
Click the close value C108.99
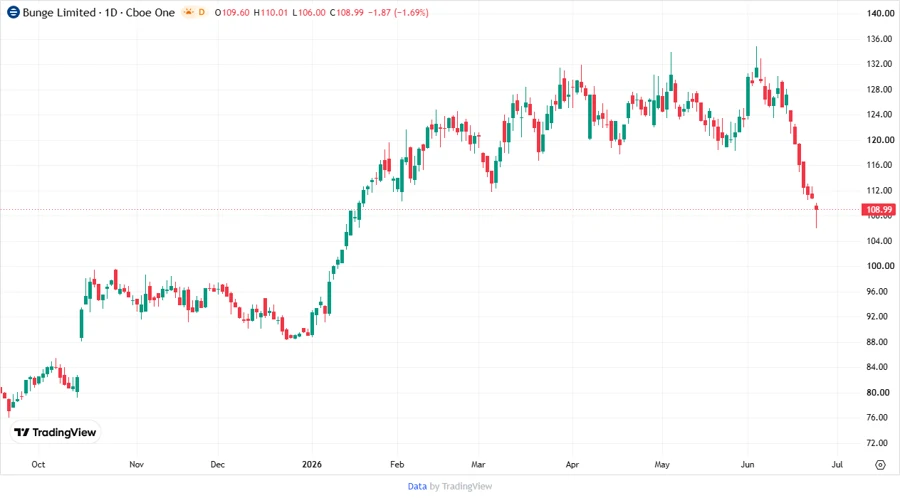(x=347, y=12)
